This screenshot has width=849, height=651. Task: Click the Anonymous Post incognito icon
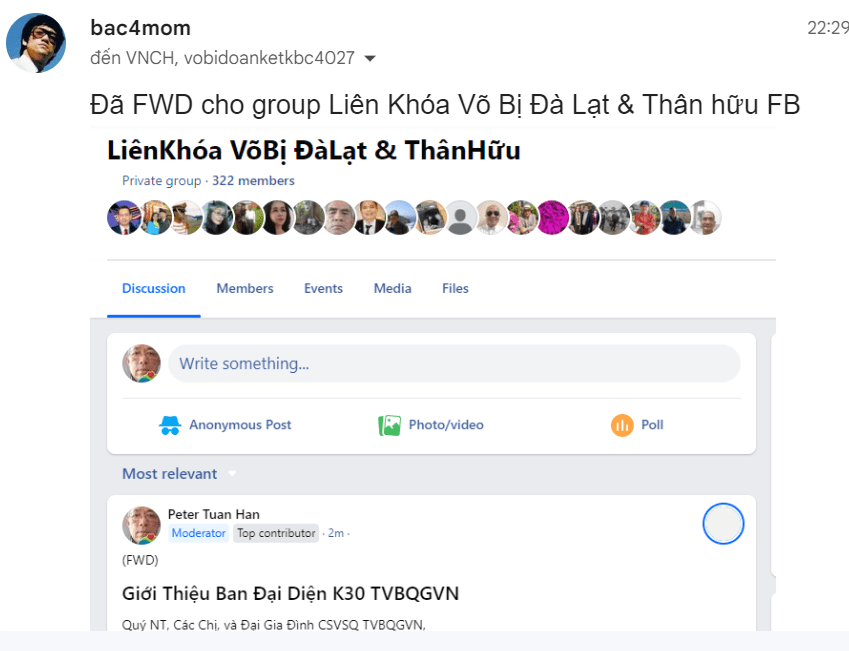click(x=170, y=425)
